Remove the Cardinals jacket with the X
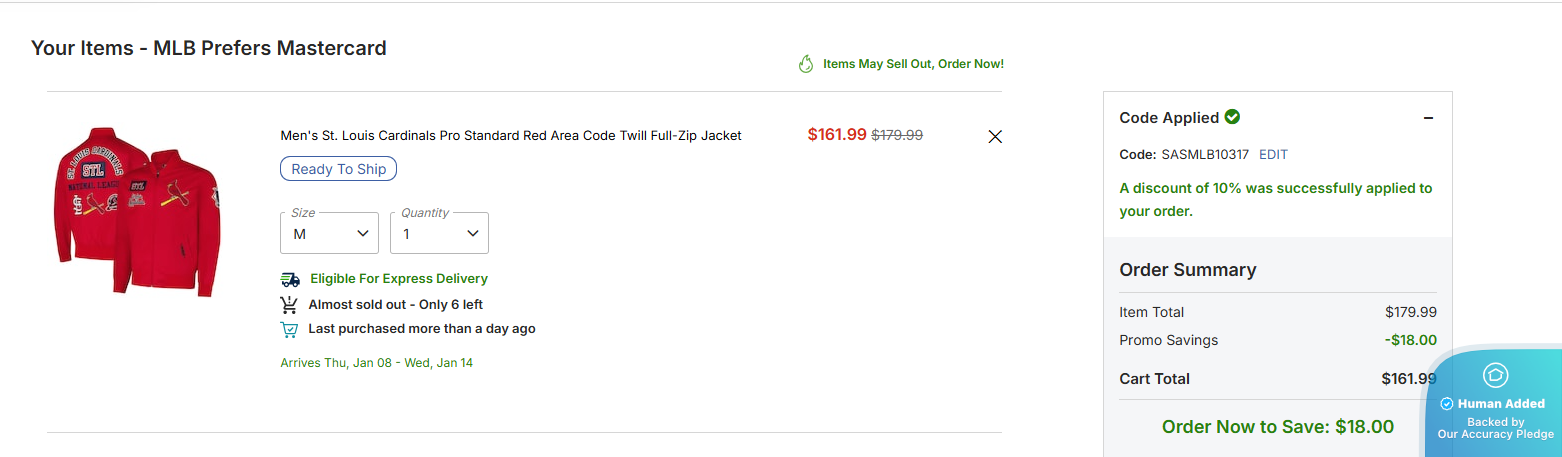The width and height of the screenshot is (1562, 457). (995, 137)
